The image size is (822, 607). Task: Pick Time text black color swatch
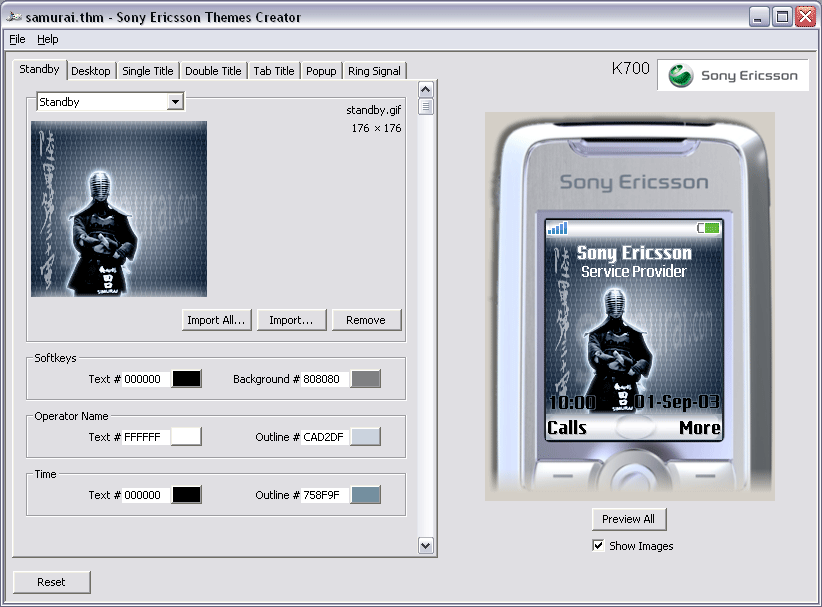[x=187, y=495]
